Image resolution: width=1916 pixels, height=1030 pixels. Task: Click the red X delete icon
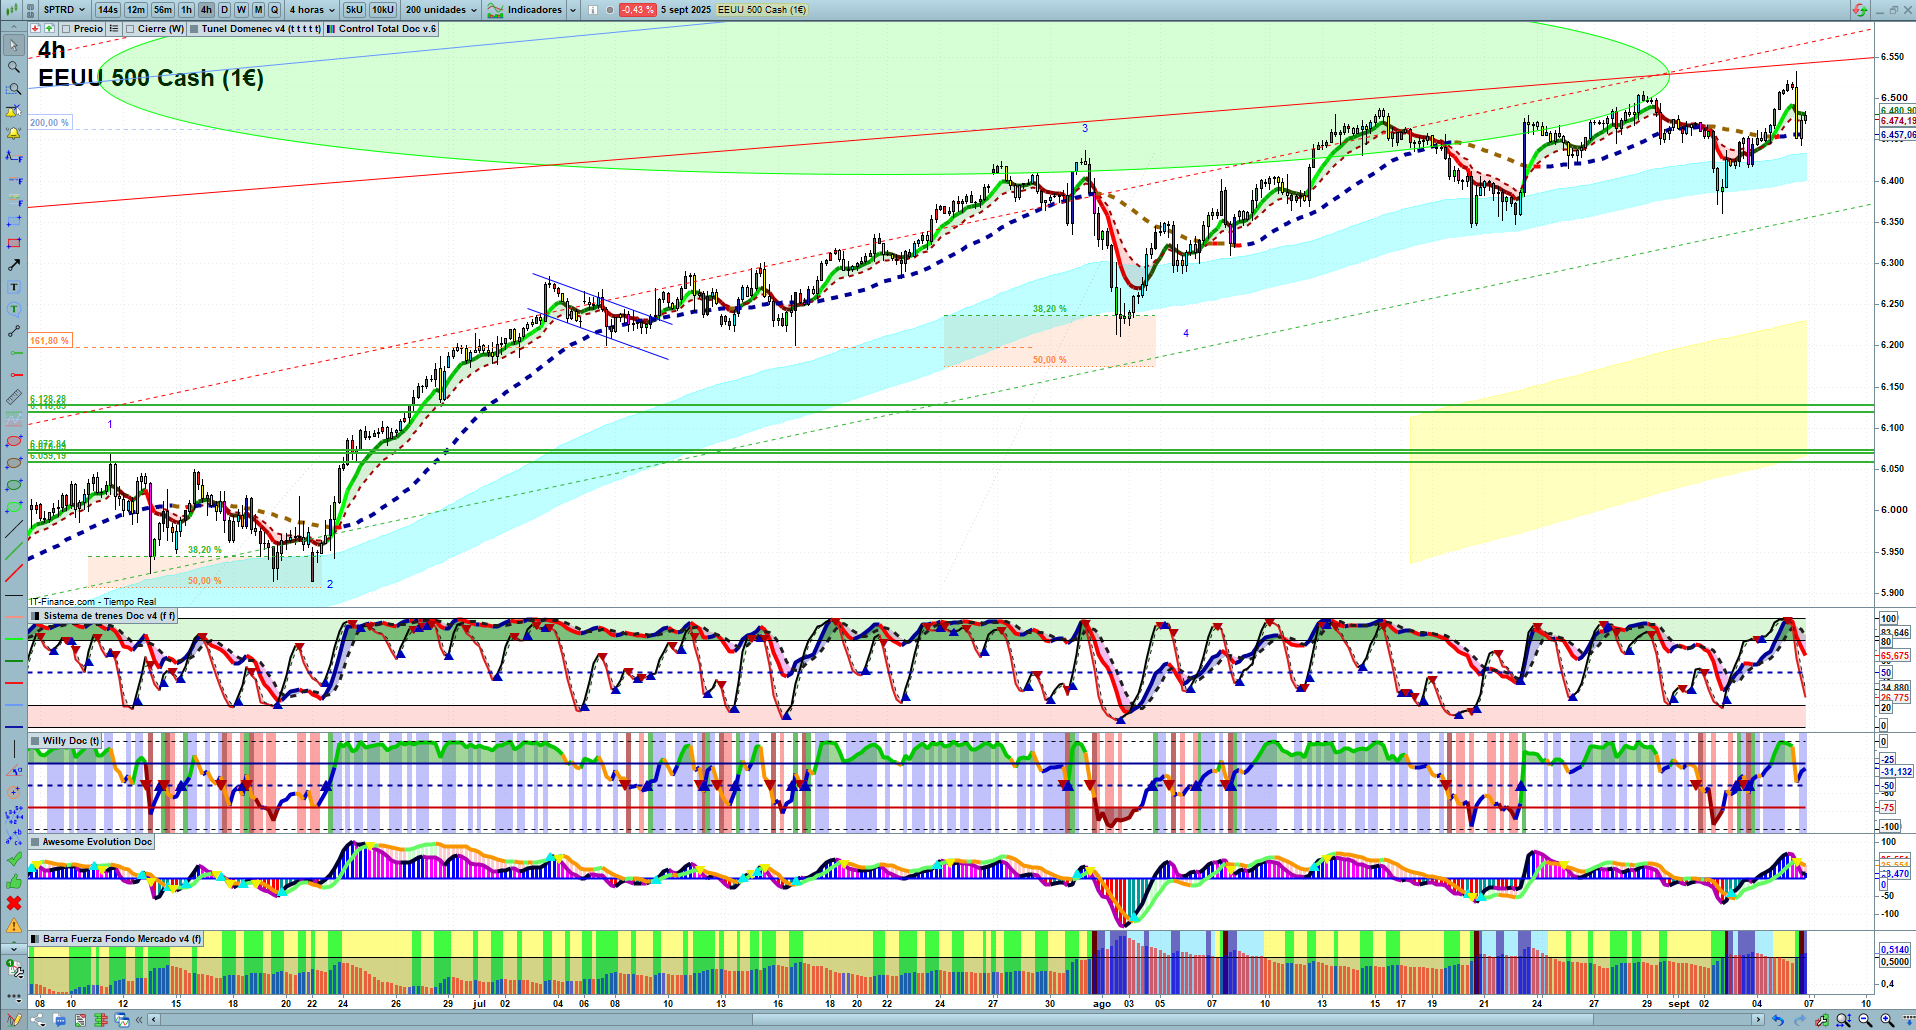pyautogui.click(x=14, y=903)
